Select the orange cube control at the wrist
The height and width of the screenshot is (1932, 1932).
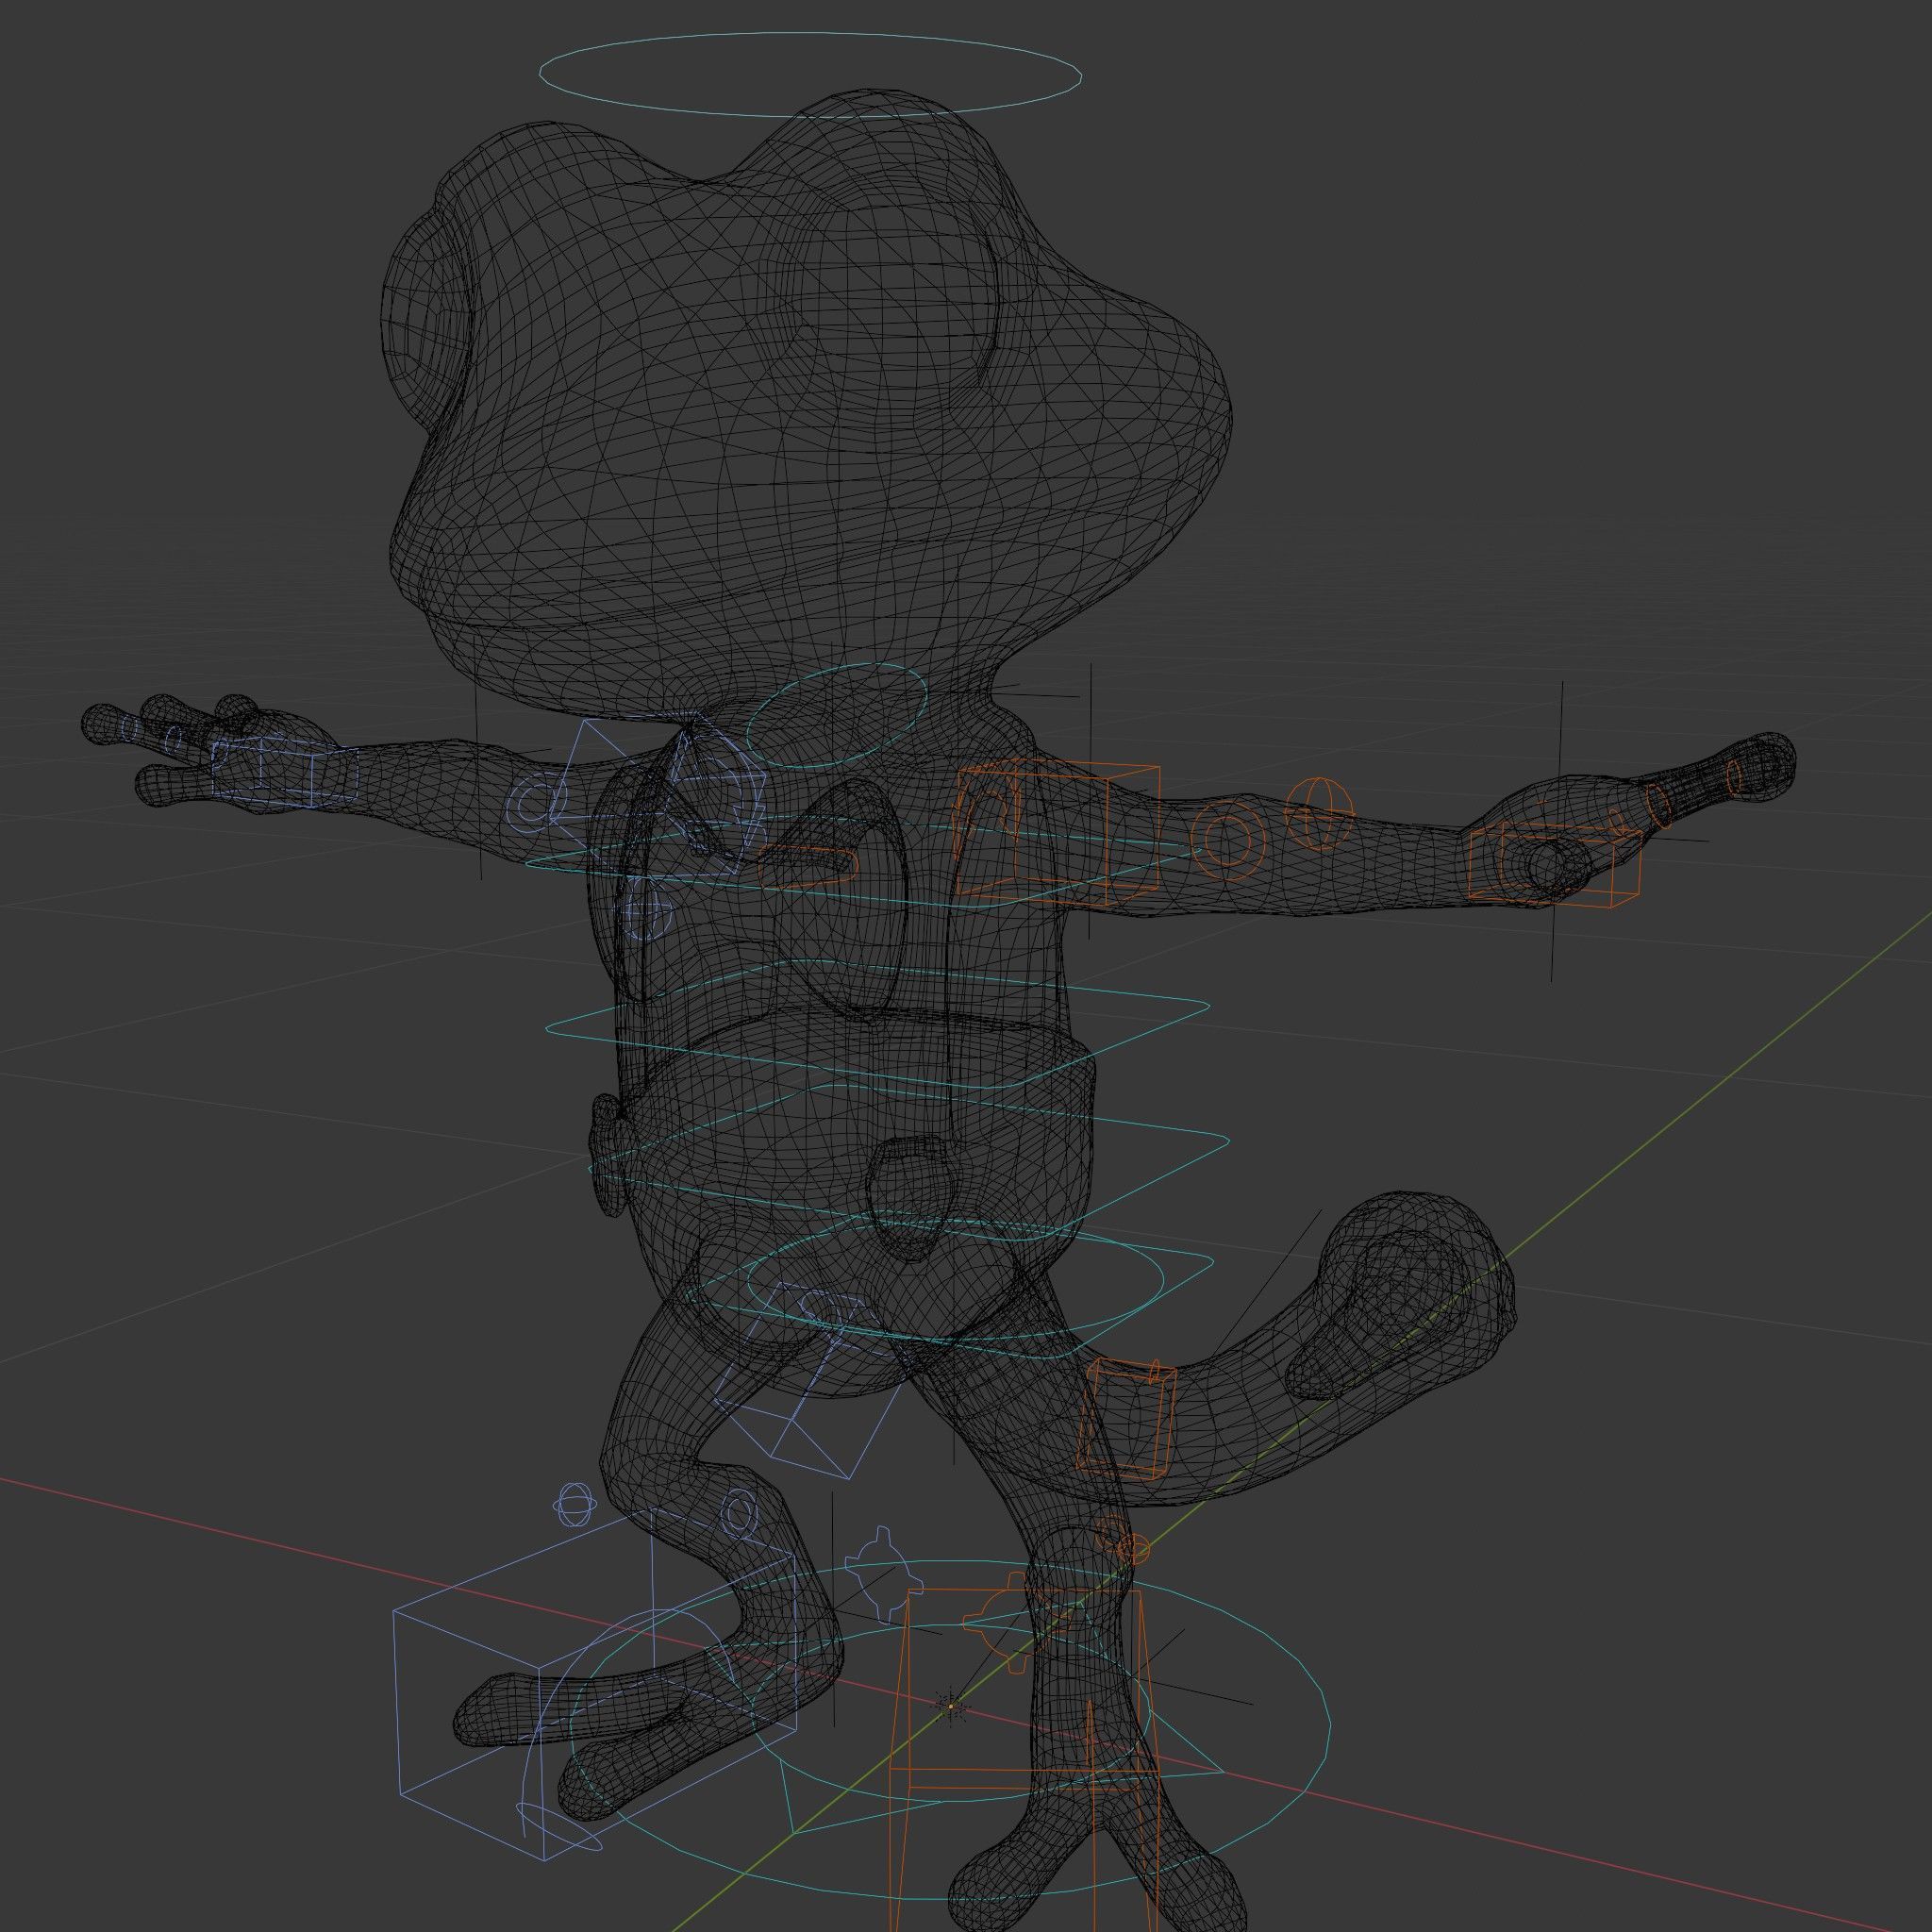tap(1555, 865)
